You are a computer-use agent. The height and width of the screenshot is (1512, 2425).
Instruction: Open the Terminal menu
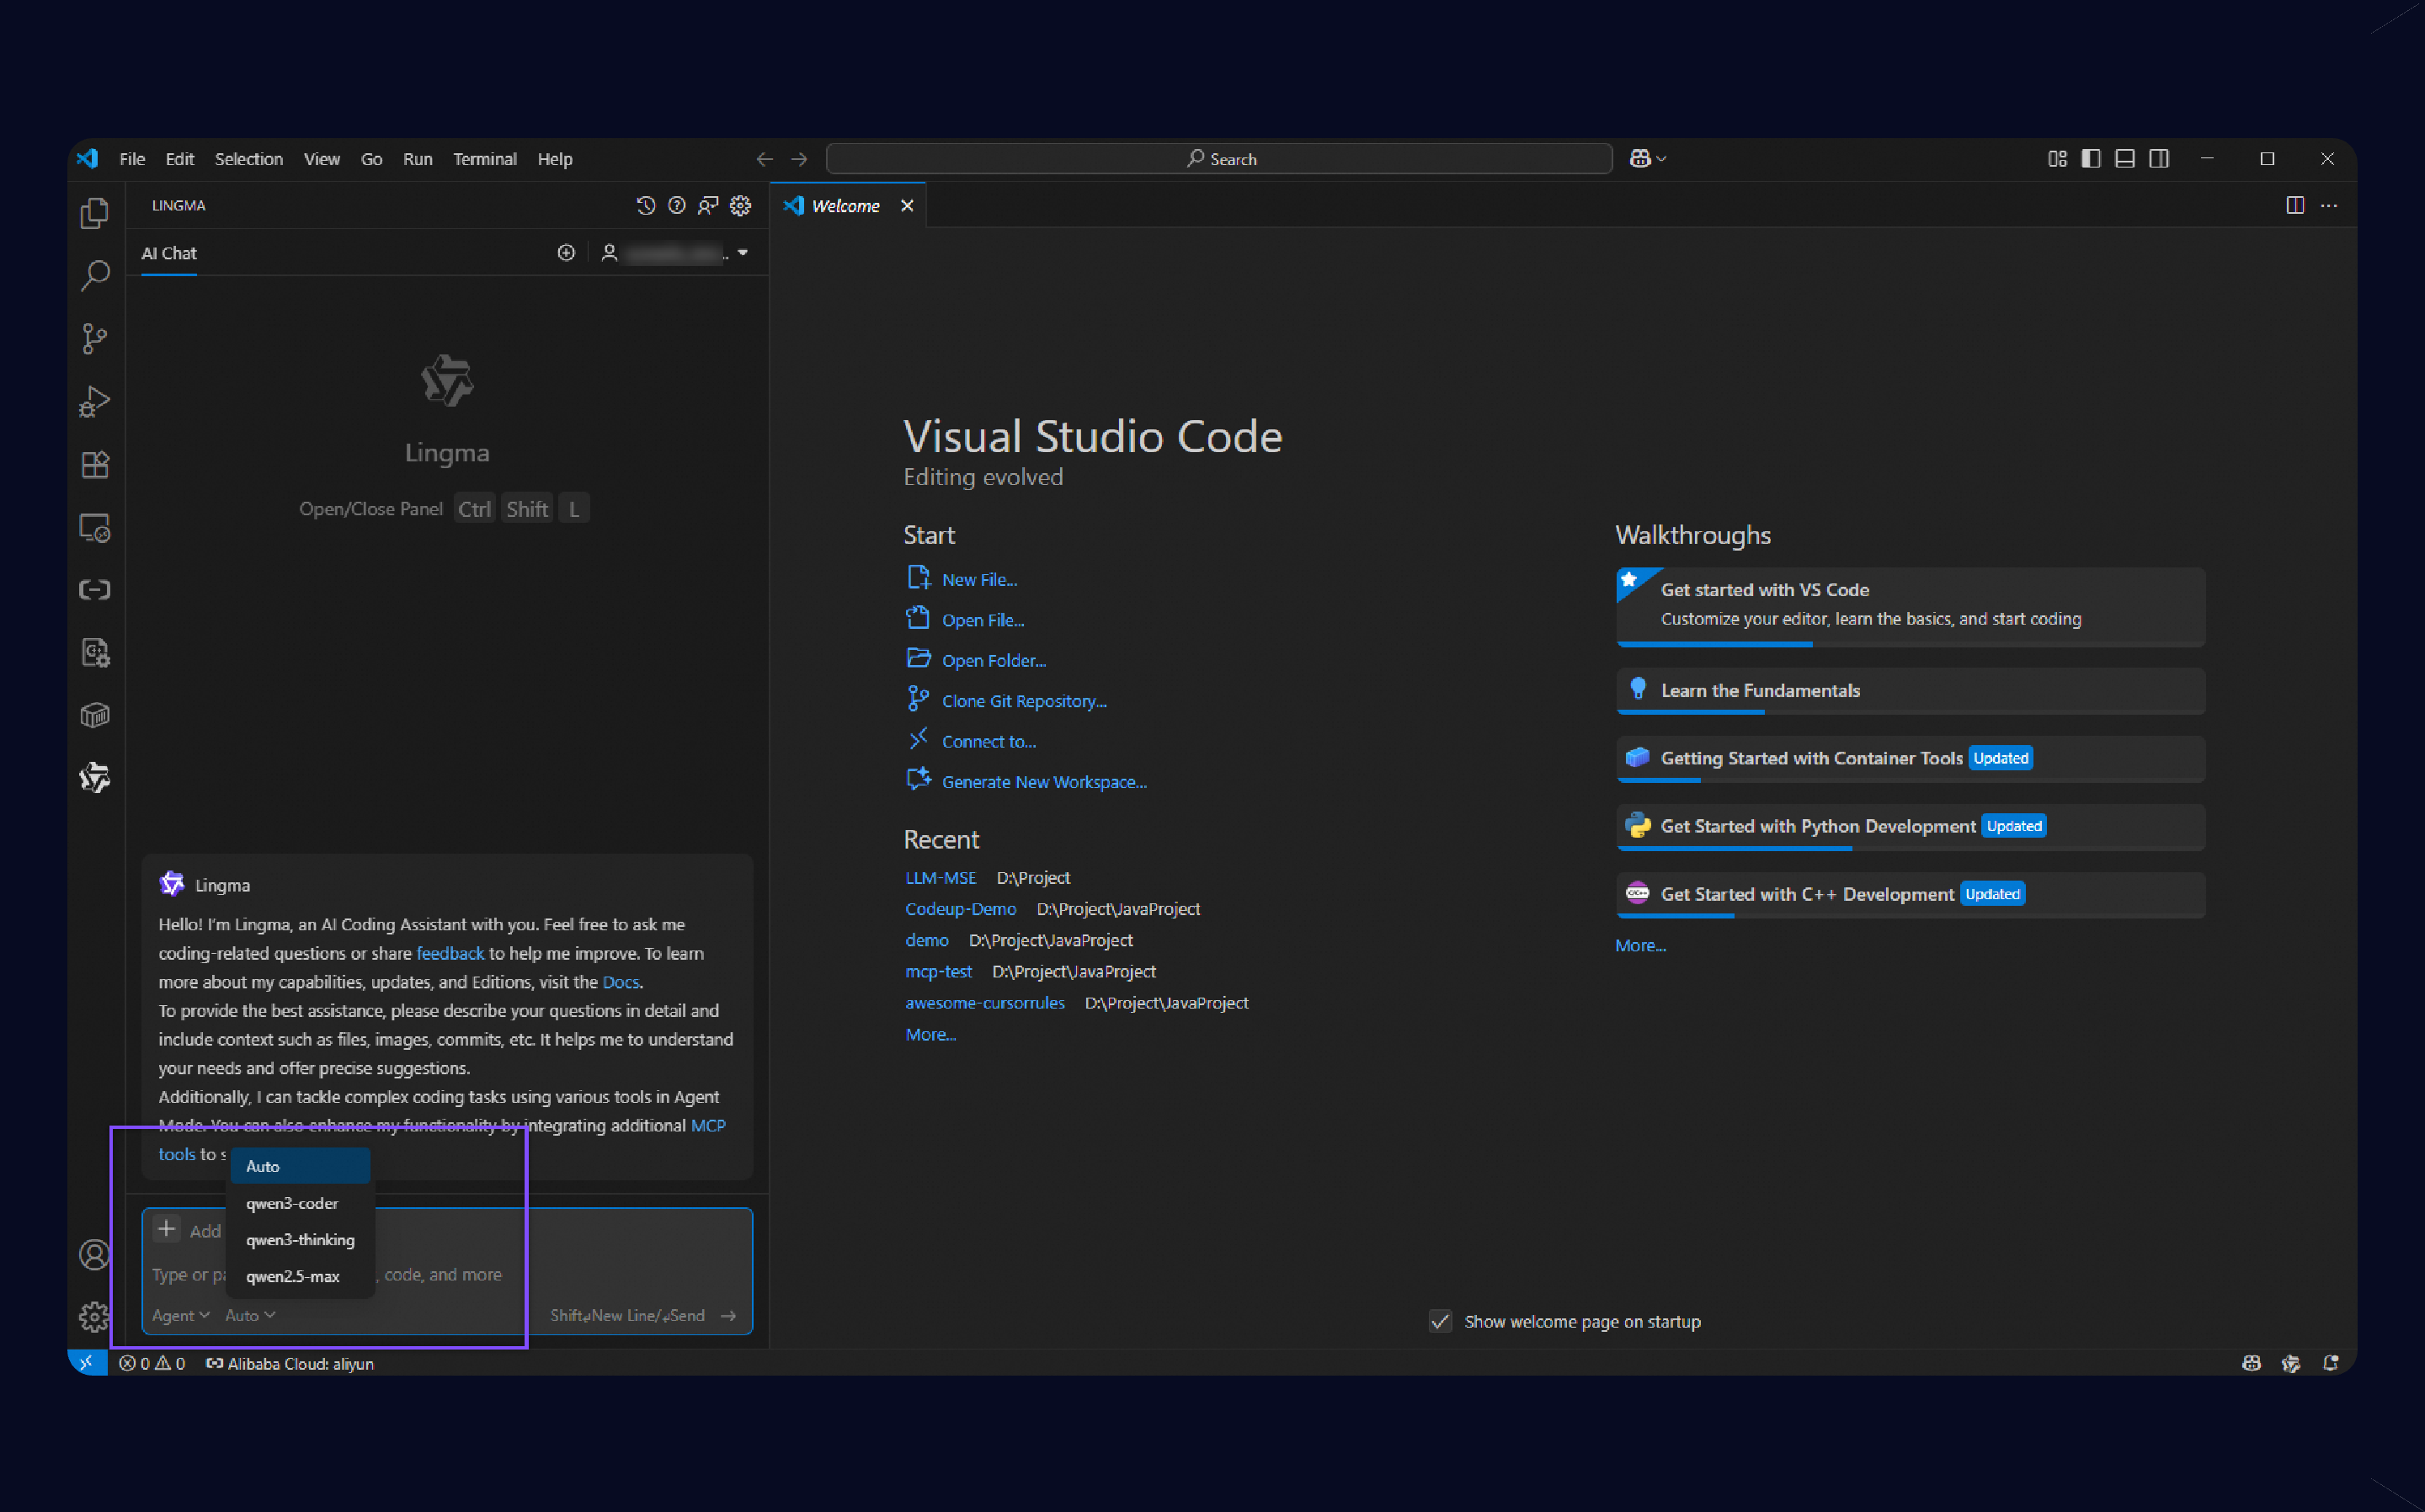click(485, 158)
